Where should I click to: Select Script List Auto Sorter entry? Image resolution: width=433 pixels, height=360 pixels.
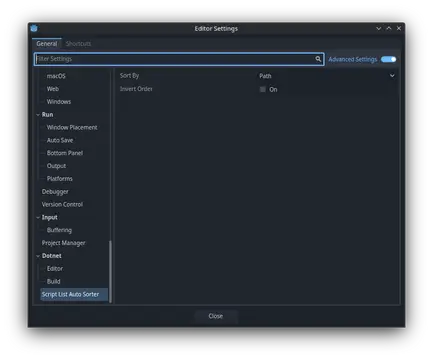pyautogui.click(x=74, y=295)
